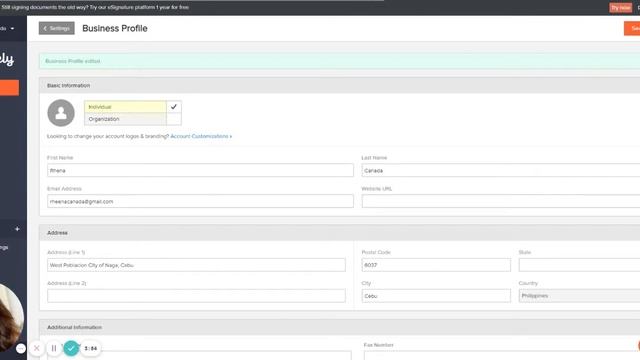
Task: Finish recording with the teal checkmark
Action: [71, 348]
